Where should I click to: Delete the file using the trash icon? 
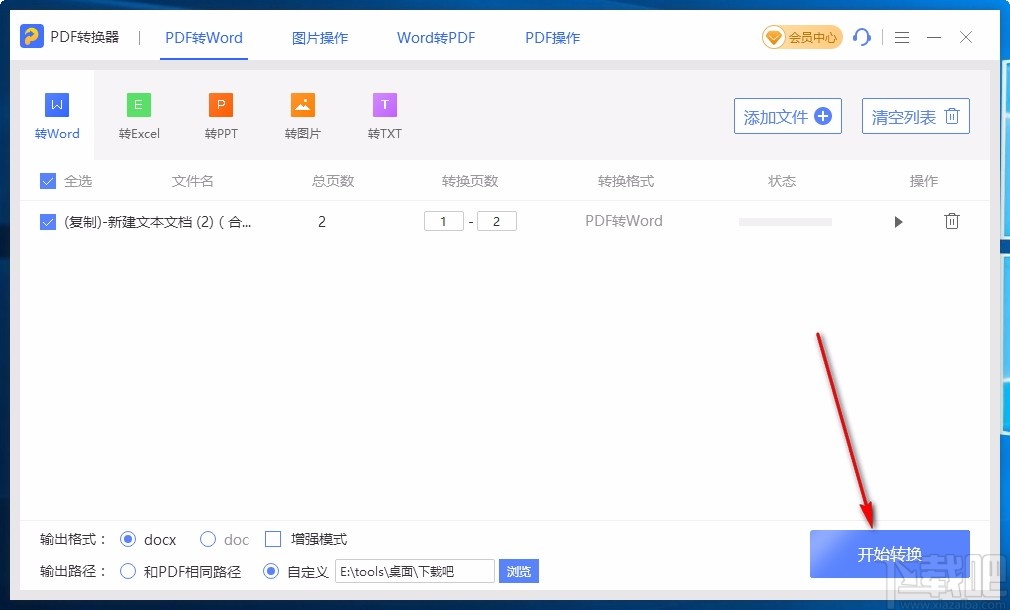951,221
